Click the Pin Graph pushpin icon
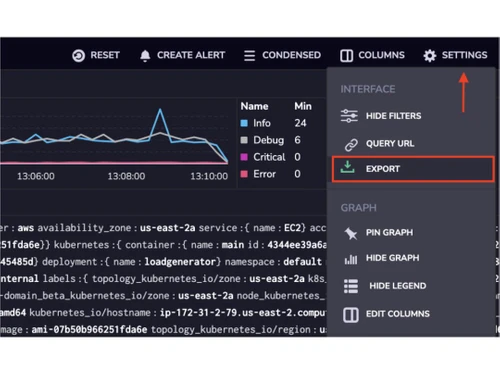This screenshot has height=375, width=500. click(351, 233)
